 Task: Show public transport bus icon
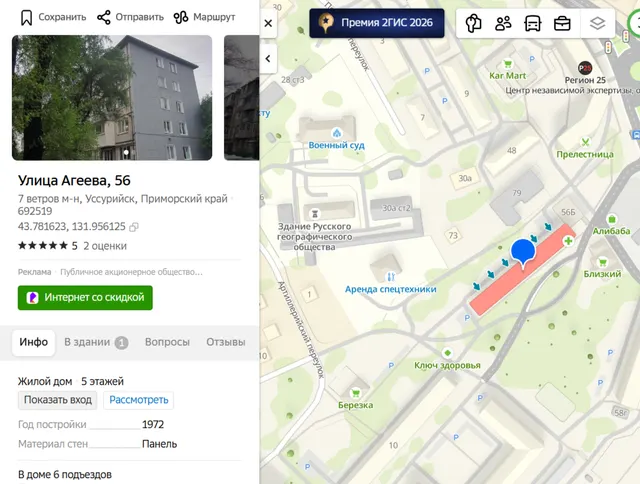point(533,23)
